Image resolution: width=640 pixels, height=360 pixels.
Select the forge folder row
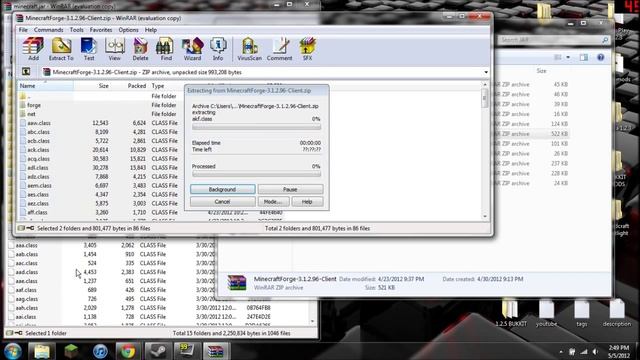click(x=101, y=105)
